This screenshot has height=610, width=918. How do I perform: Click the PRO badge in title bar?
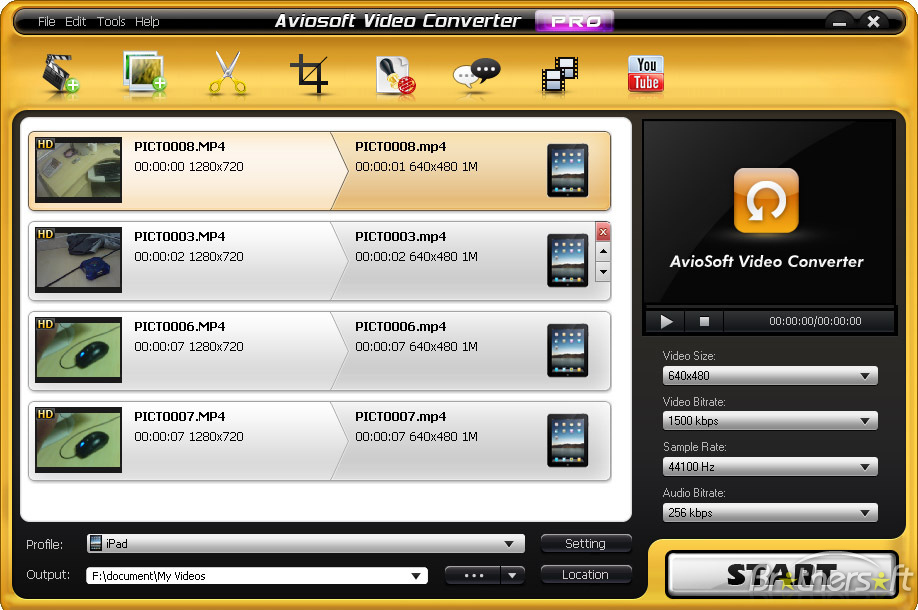point(575,22)
